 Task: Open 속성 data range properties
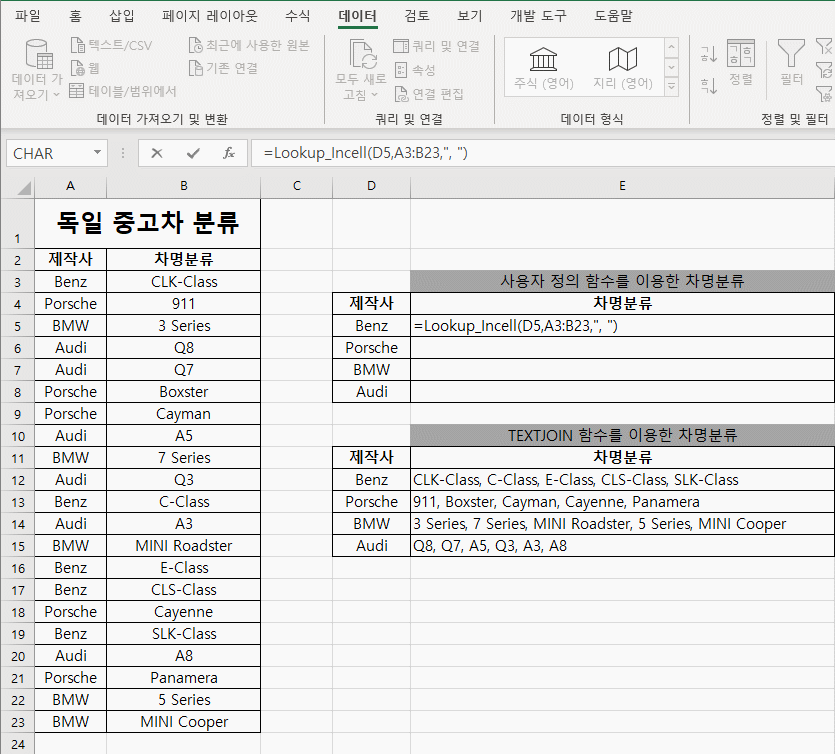[x=415, y=70]
